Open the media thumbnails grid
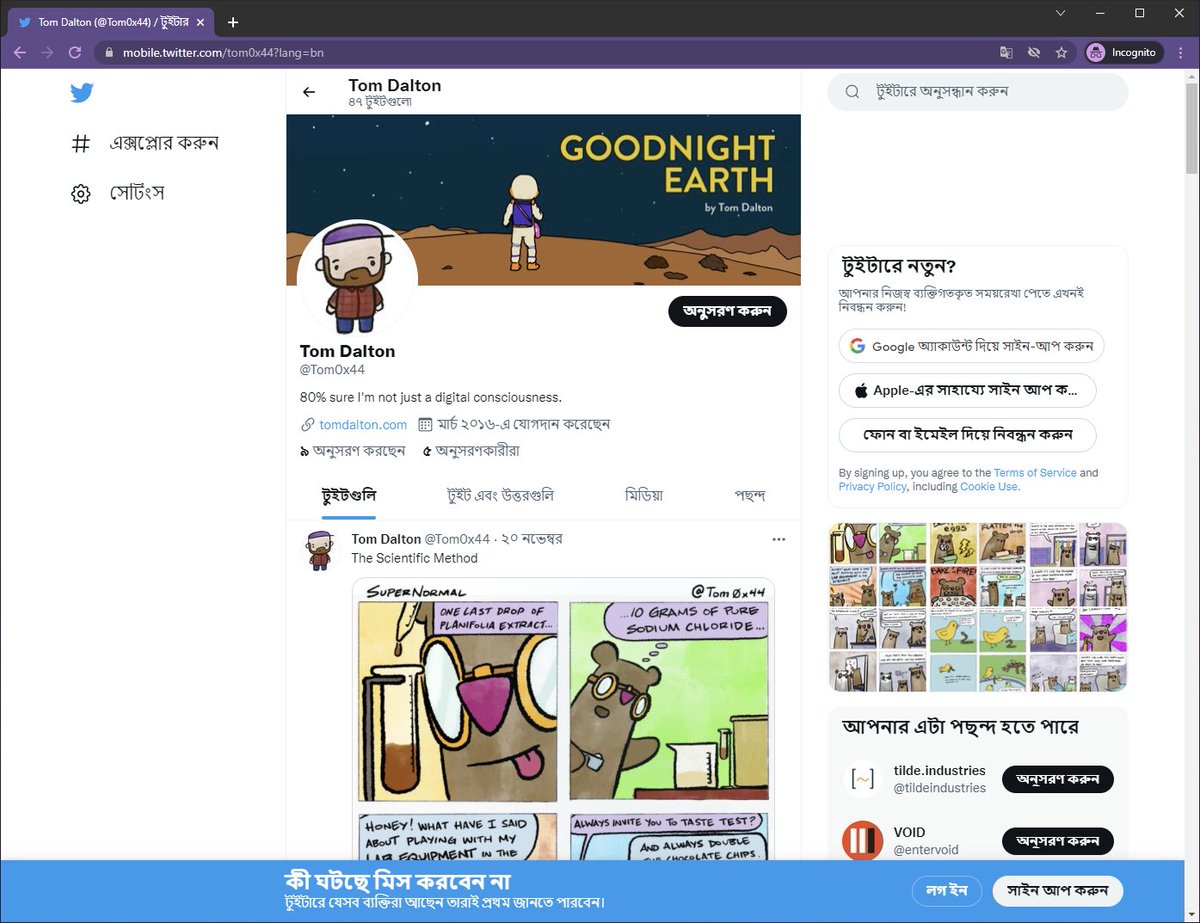This screenshot has width=1200, height=923. [978, 607]
